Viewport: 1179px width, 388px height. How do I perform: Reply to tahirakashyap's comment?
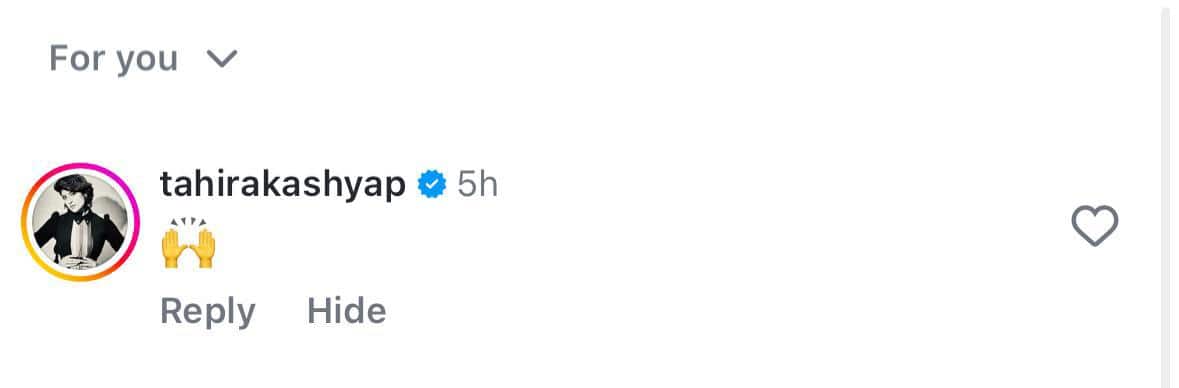(208, 311)
